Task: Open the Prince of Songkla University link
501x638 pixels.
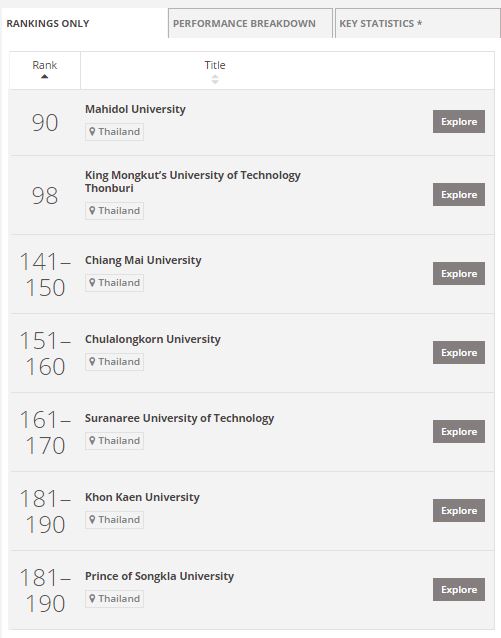Action: (x=159, y=576)
